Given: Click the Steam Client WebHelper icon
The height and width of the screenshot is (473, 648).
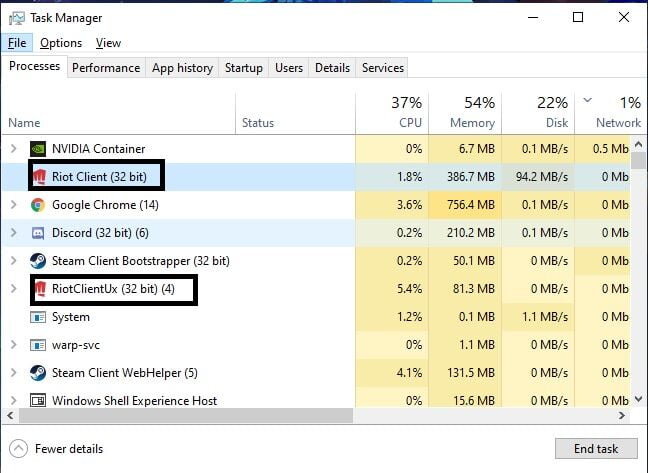Looking at the screenshot, I should tap(38, 373).
